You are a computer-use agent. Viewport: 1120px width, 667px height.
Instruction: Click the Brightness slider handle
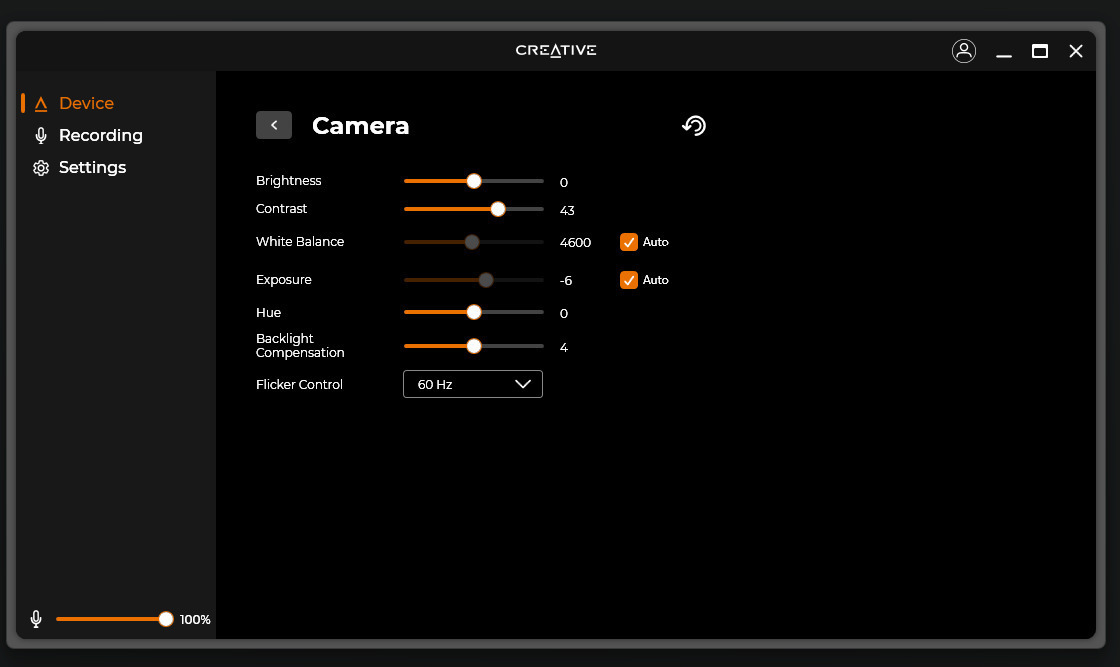click(x=474, y=181)
